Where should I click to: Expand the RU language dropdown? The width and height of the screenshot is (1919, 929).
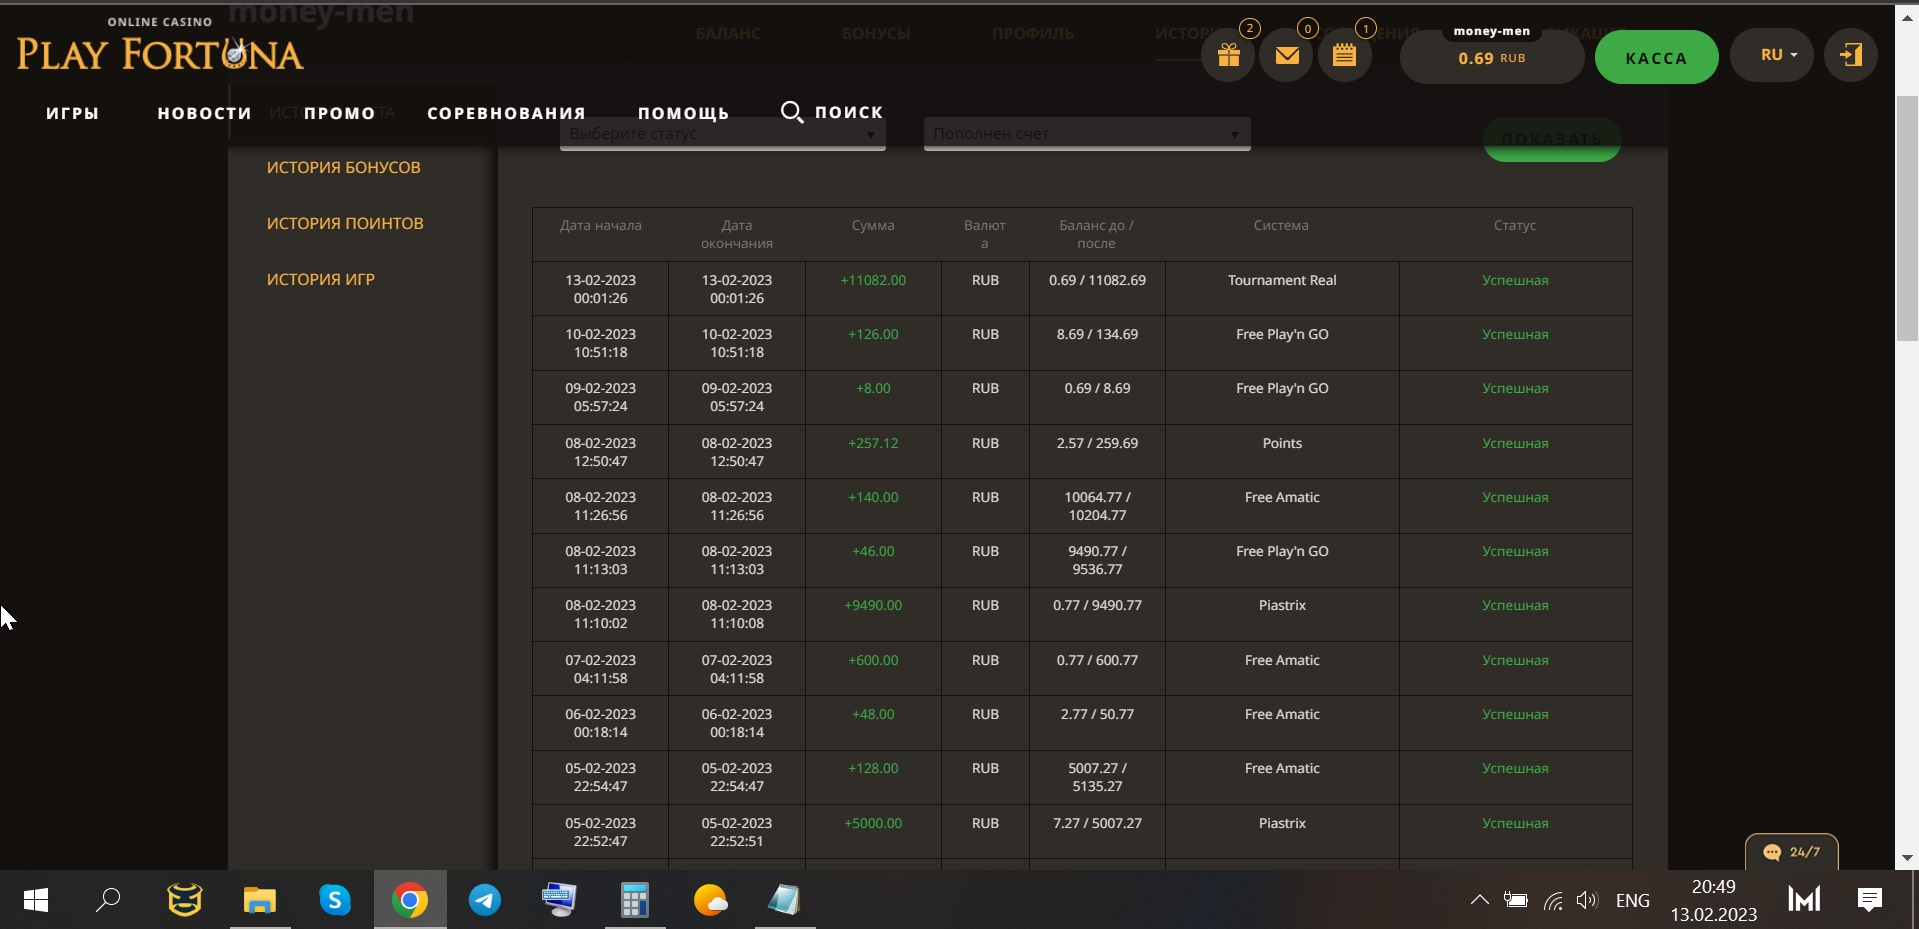click(1778, 55)
